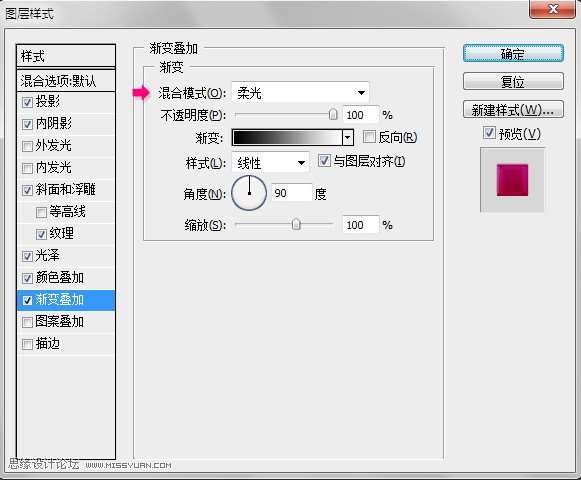Screen dimensions: 581x480
Task: Click the 缩放 scale slider handle
Action: pos(296,224)
